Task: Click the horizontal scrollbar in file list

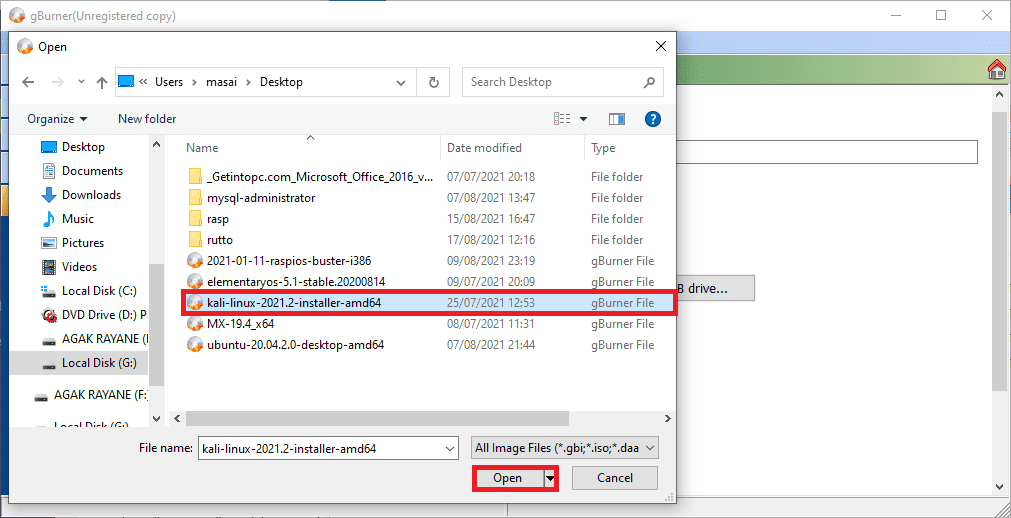Action: point(377,419)
